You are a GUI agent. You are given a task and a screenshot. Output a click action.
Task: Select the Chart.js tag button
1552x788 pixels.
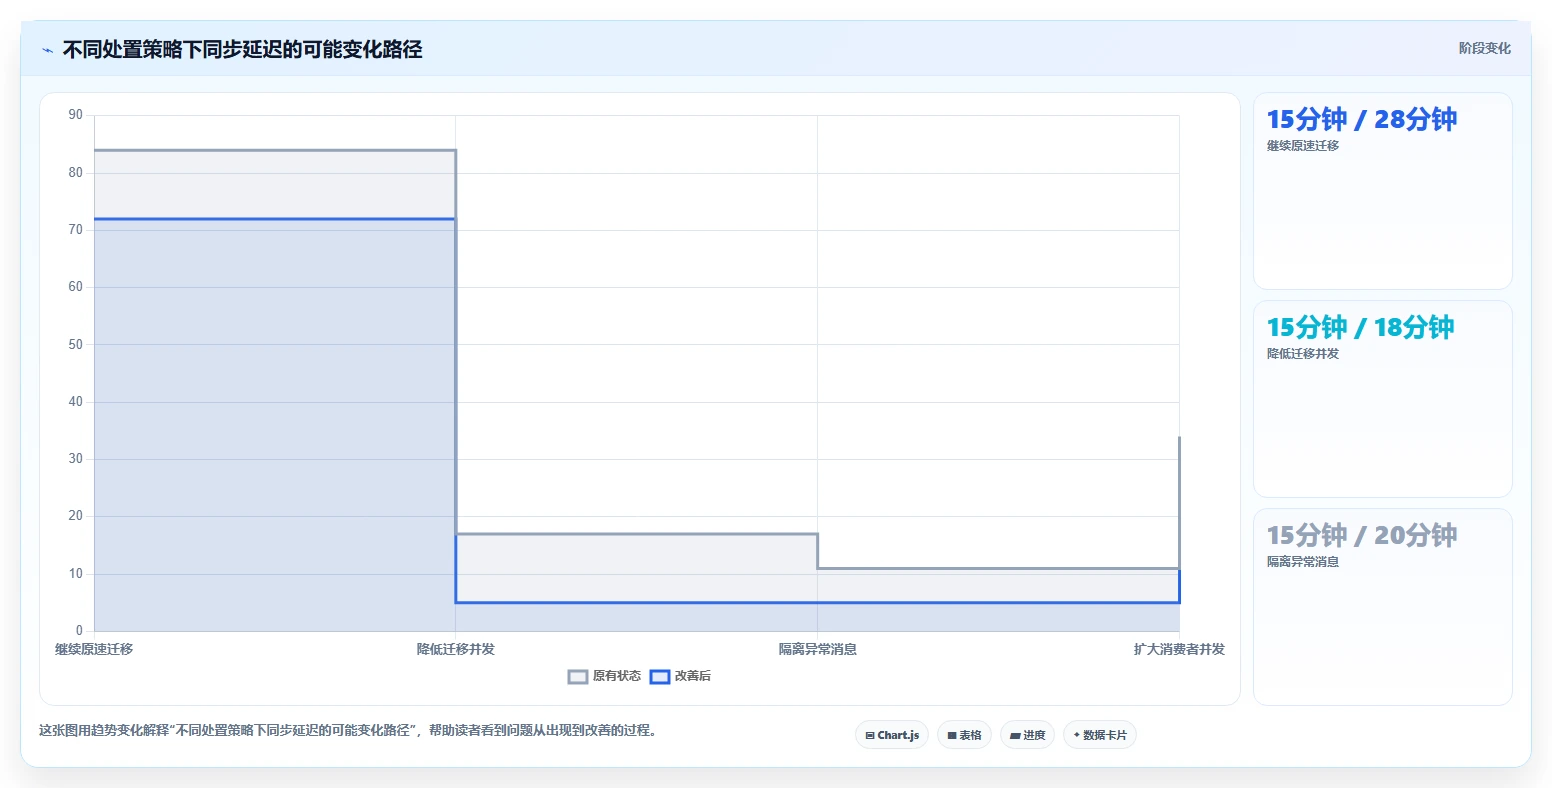(892, 735)
